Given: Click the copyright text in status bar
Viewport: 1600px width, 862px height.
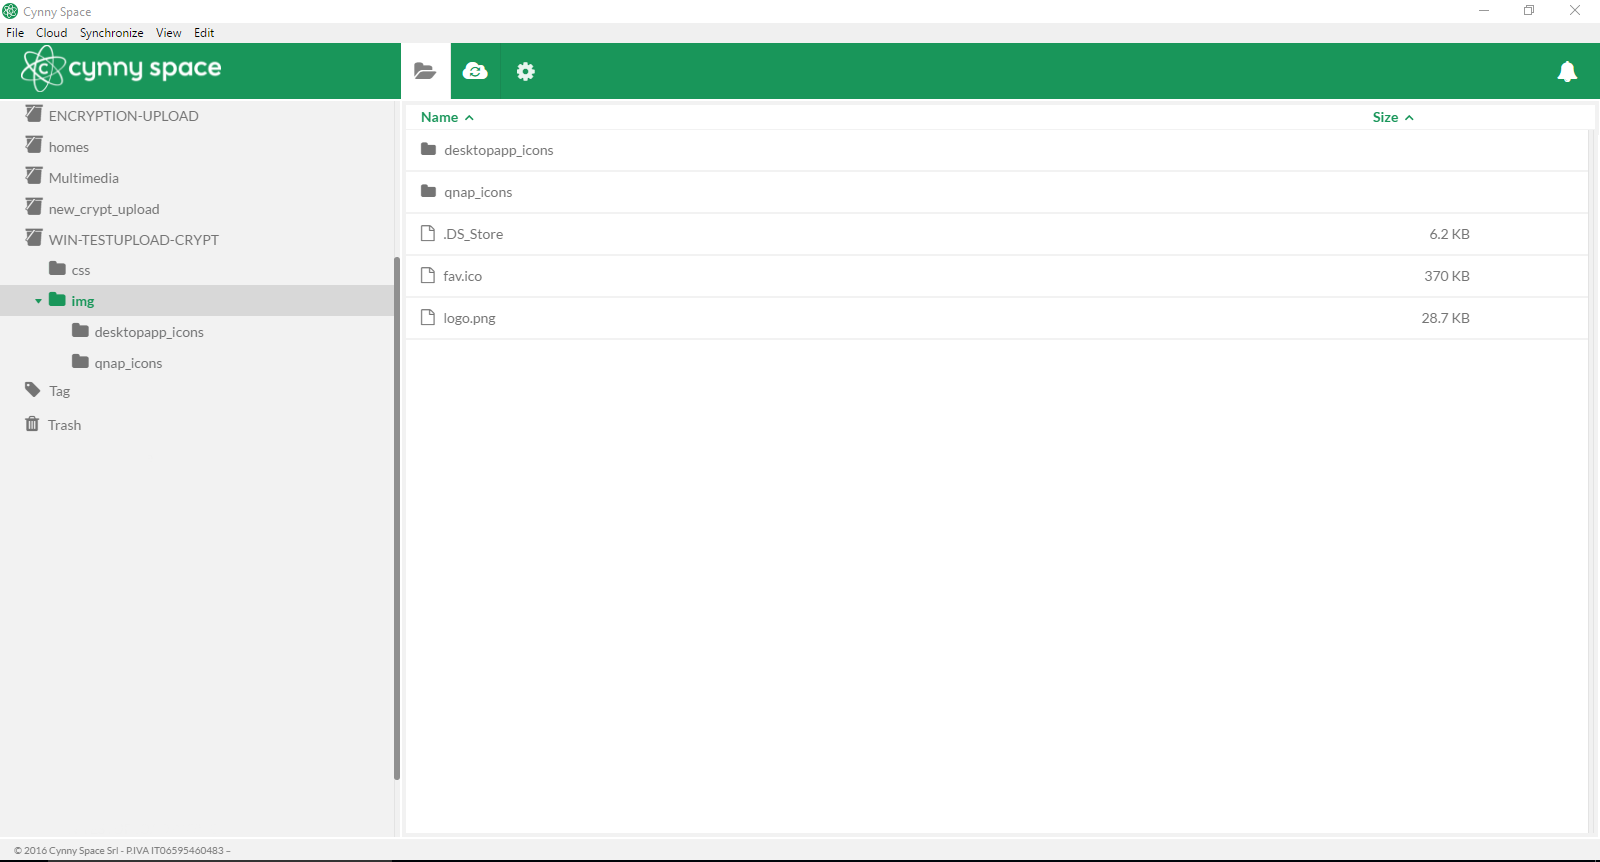Looking at the screenshot, I should tap(122, 851).
